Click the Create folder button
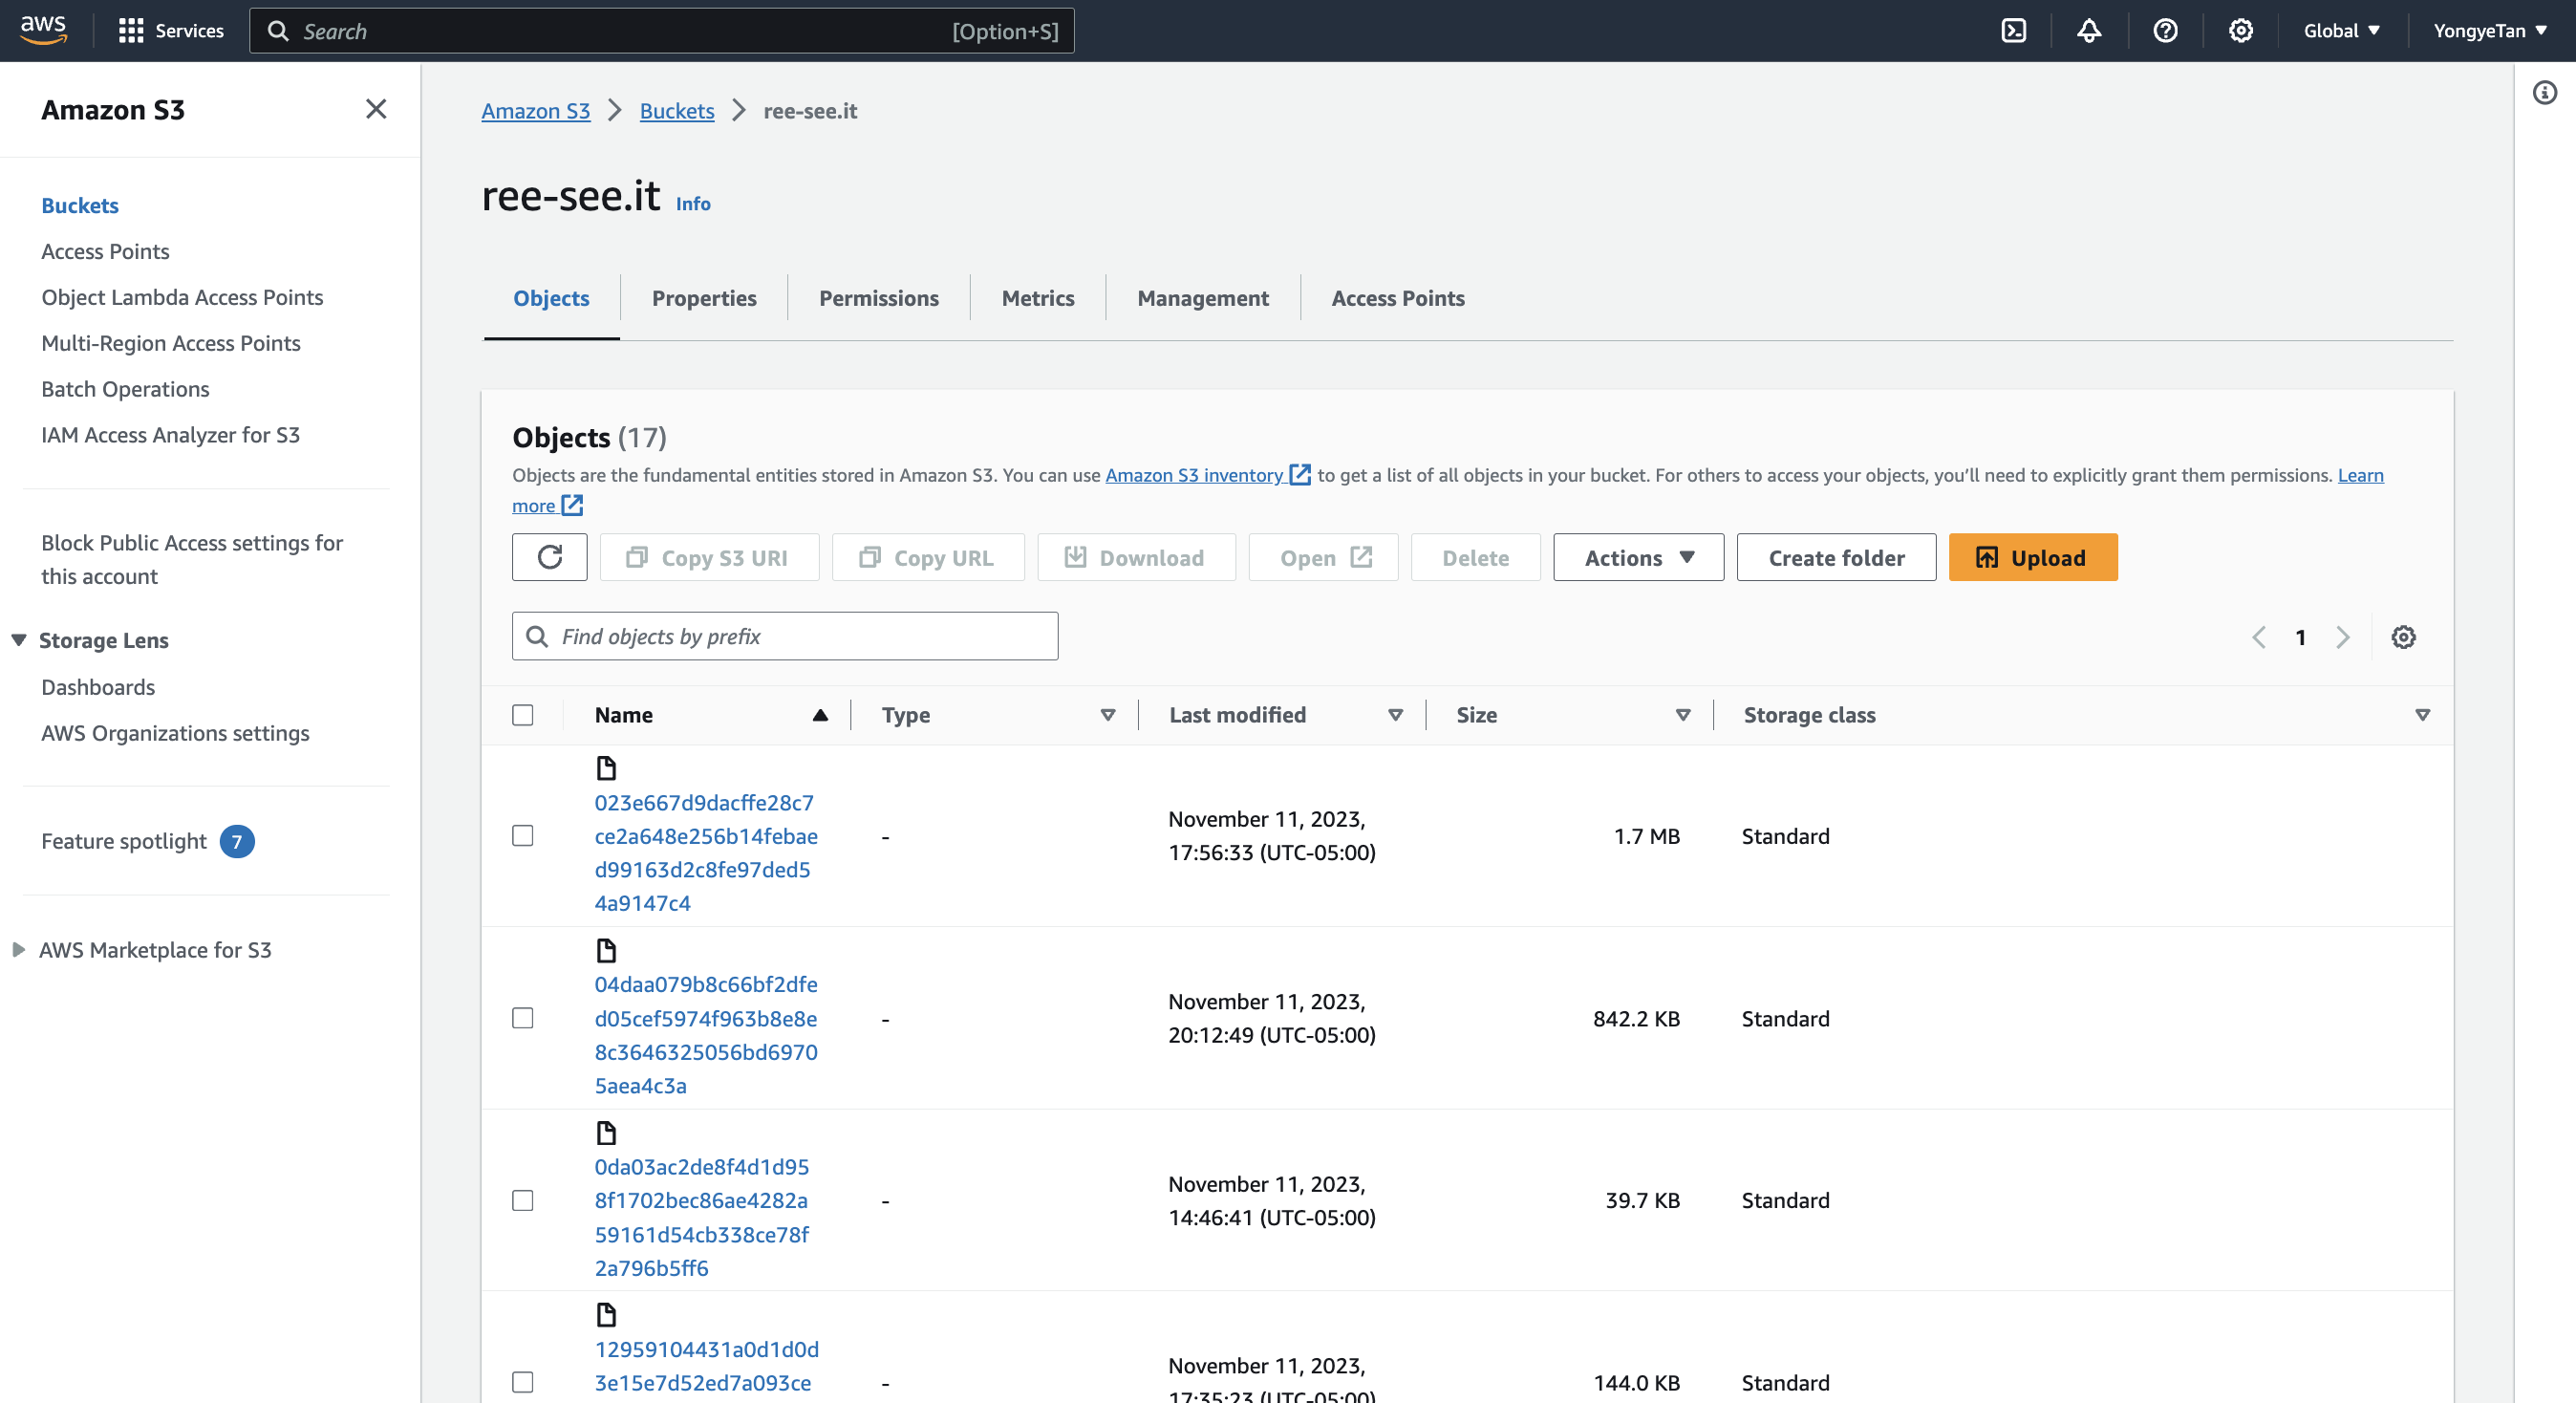The image size is (2576, 1403). coord(1835,557)
